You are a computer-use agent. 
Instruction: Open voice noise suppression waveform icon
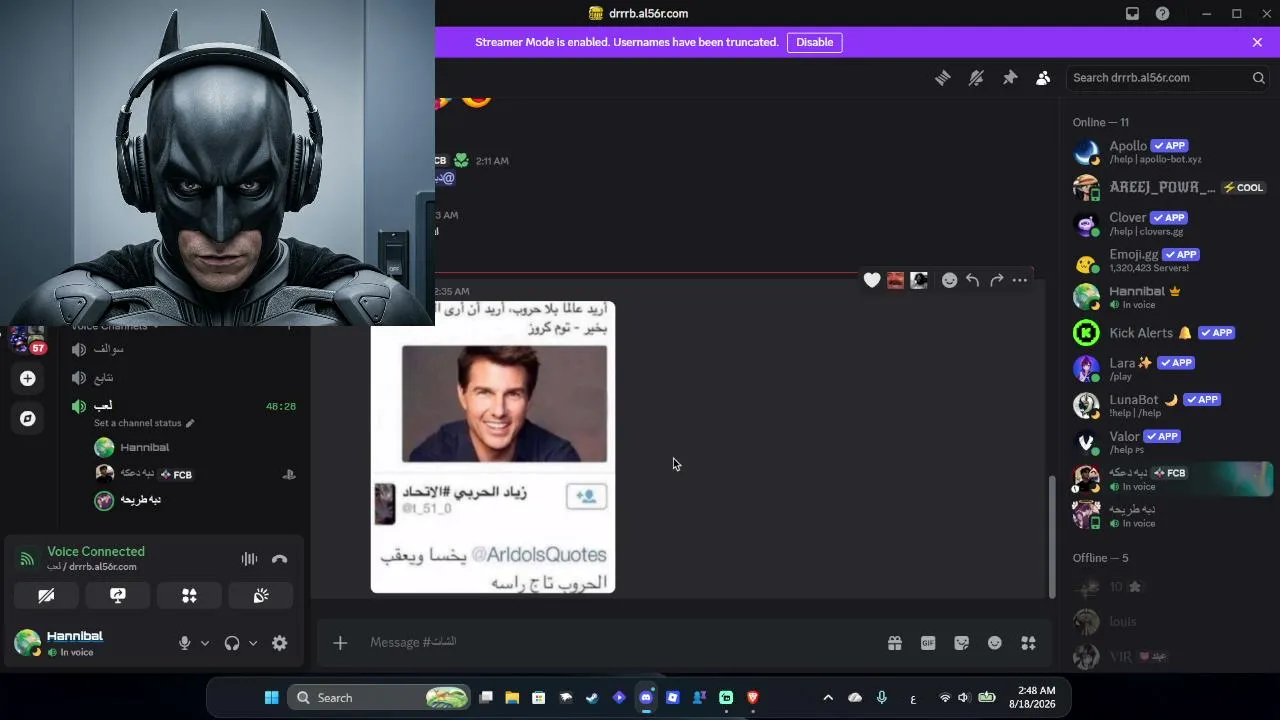point(249,559)
